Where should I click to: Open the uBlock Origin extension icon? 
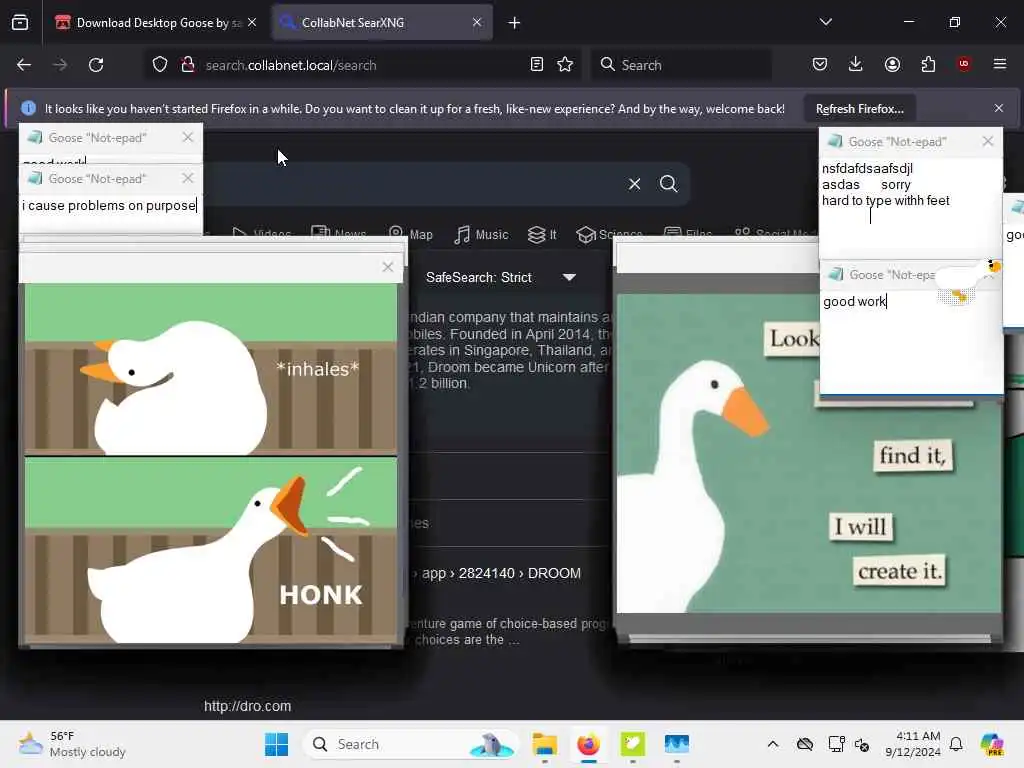(964, 64)
